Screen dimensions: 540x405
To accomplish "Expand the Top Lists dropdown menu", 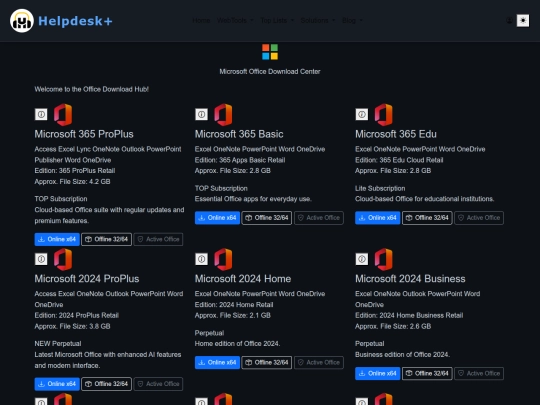I will pyautogui.click(x=277, y=21).
